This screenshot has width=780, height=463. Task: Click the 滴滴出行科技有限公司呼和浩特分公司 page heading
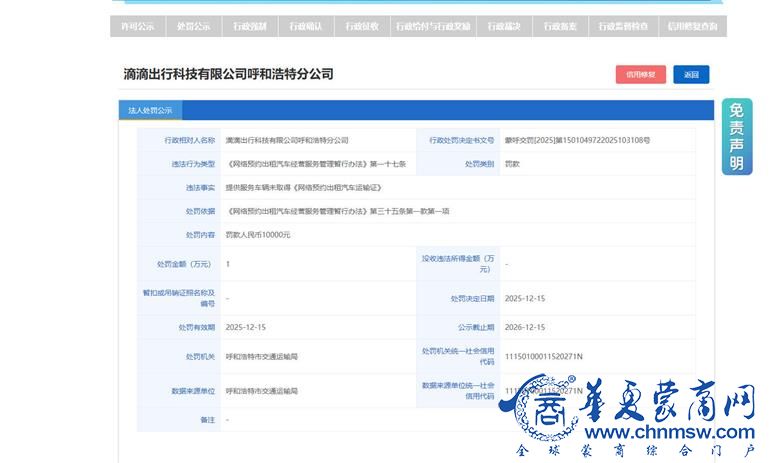click(228, 74)
